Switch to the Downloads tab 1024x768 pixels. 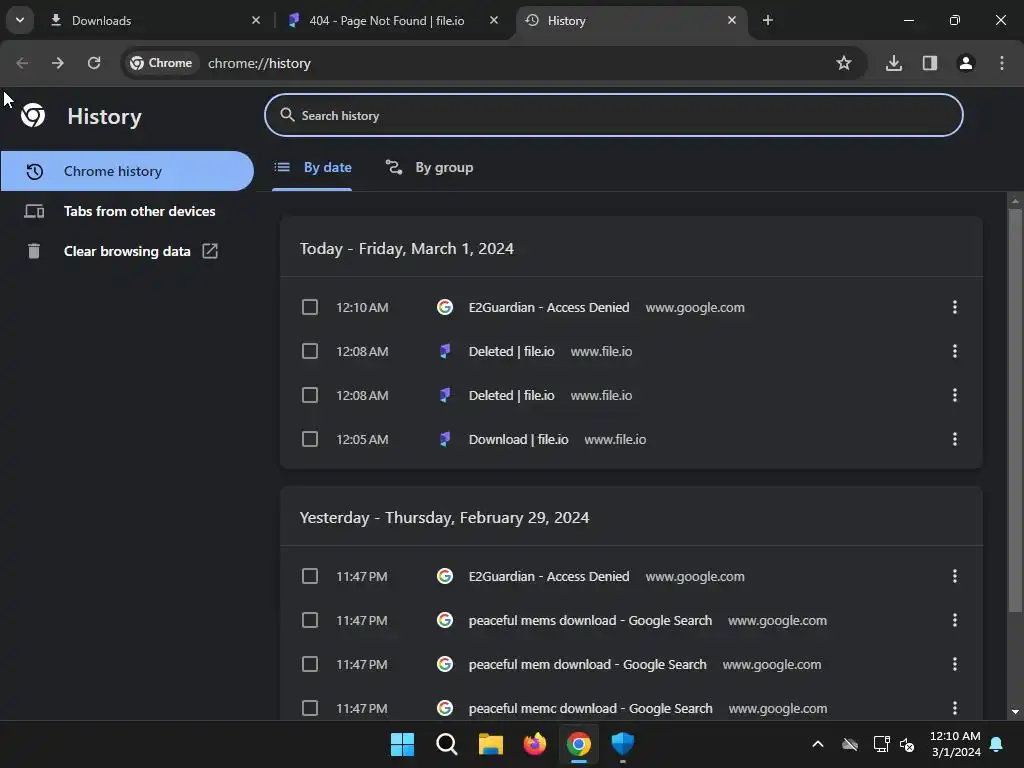(x=155, y=21)
